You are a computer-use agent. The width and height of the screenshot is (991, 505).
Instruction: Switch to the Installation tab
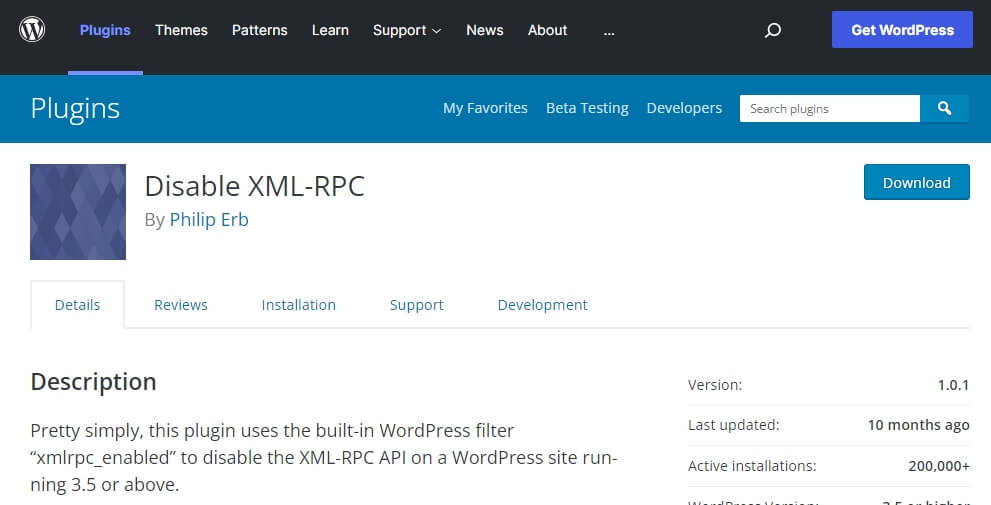click(x=298, y=305)
